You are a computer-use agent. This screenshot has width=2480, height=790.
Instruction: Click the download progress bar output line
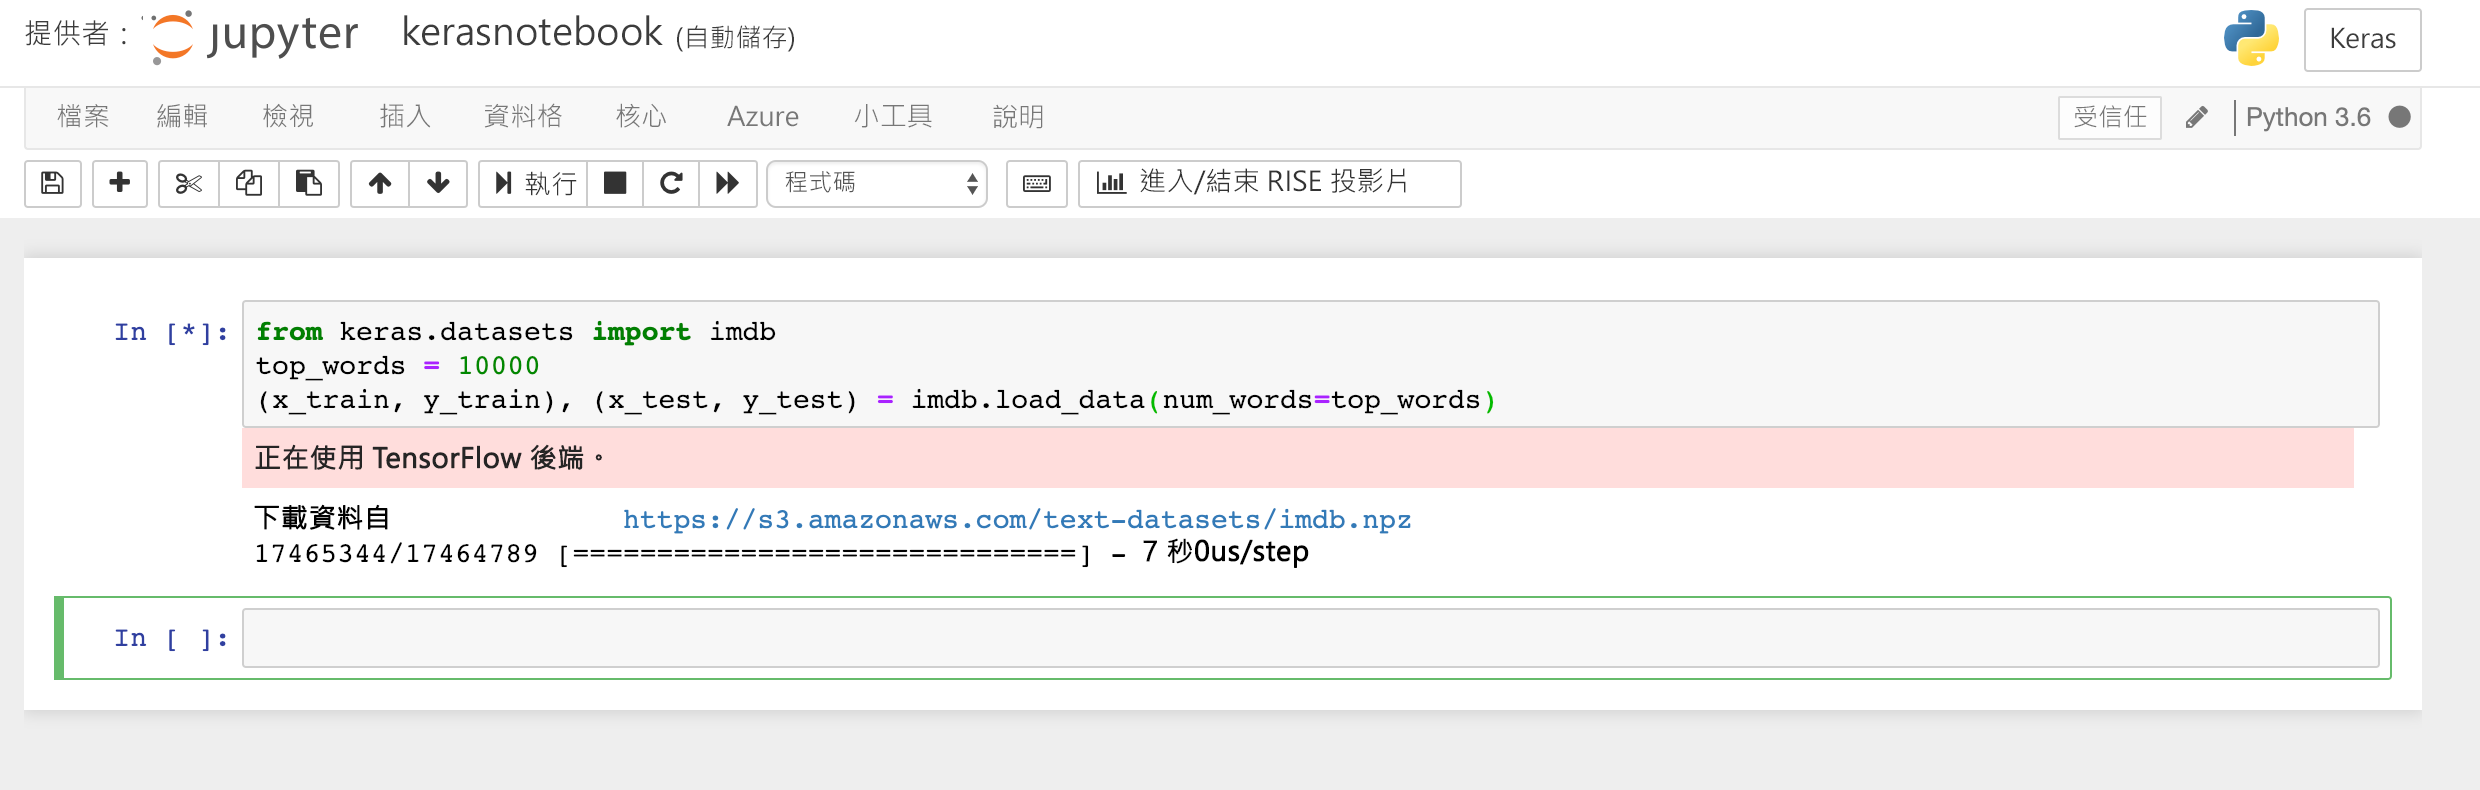(x=782, y=553)
